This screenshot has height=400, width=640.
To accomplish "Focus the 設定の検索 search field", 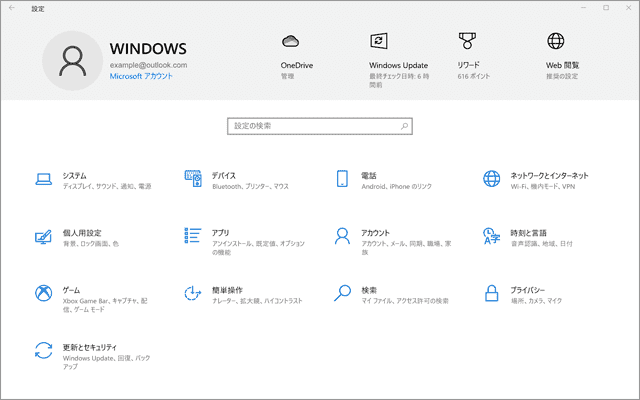I will 320,126.
